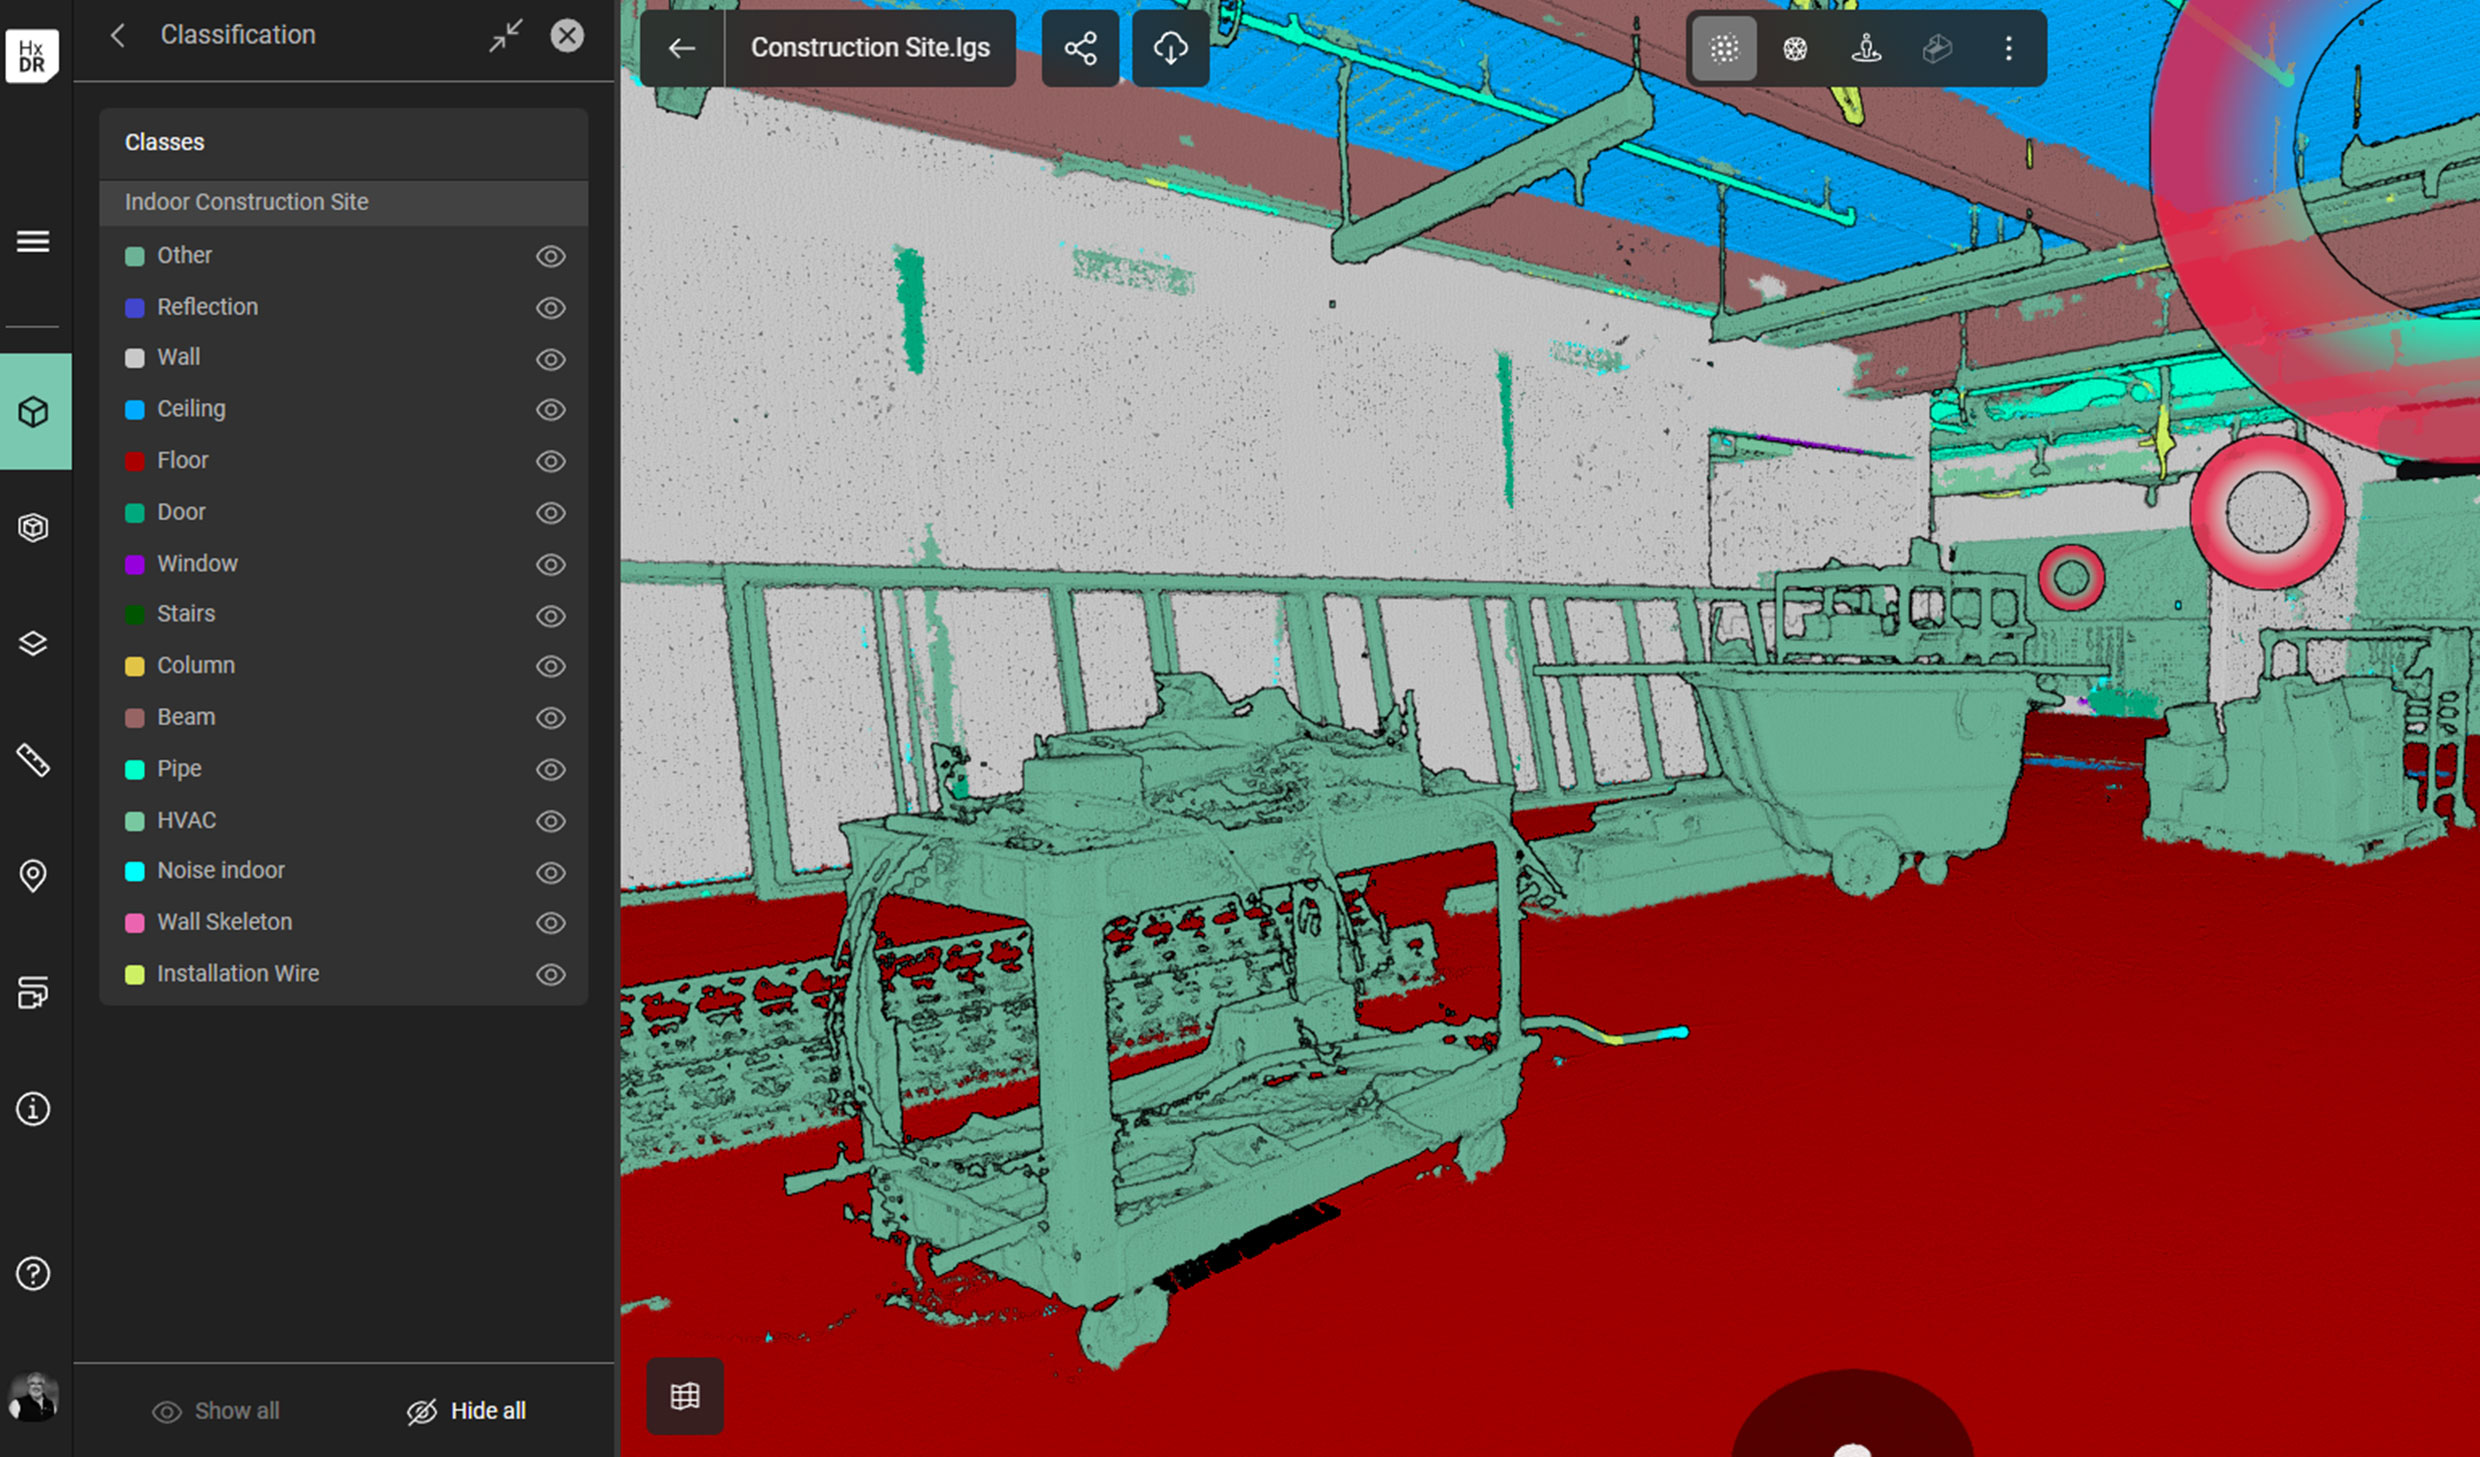Hide the Reflection class
Screen dimensions: 2480x1457
(x=551, y=308)
